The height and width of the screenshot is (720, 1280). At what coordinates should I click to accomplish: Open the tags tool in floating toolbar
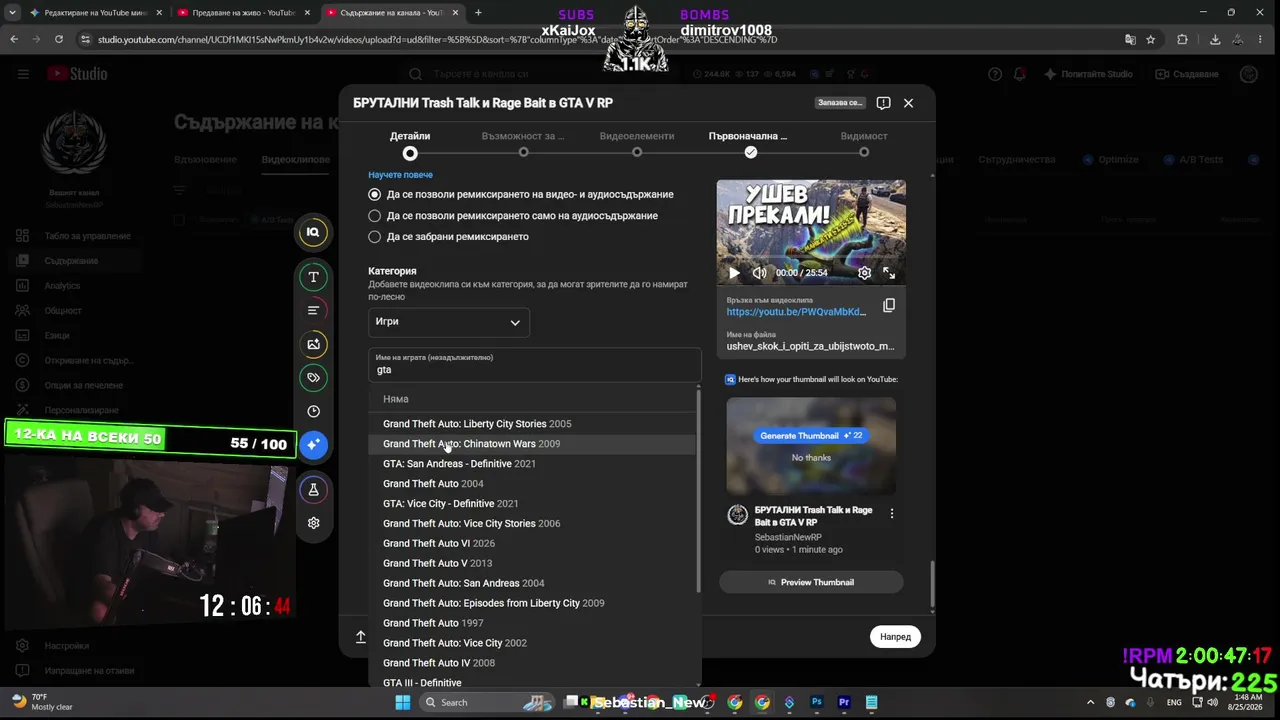(x=313, y=378)
